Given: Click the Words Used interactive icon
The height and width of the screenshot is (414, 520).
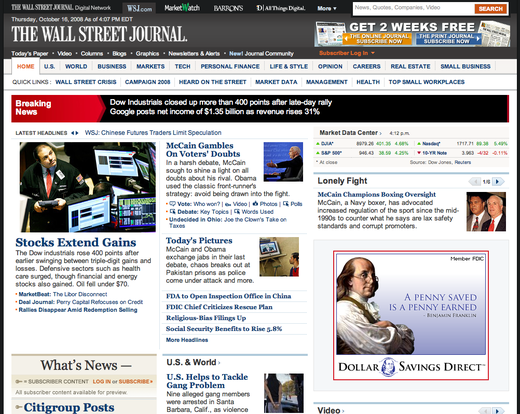Looking at the screenshot, I should coord(237,212).
